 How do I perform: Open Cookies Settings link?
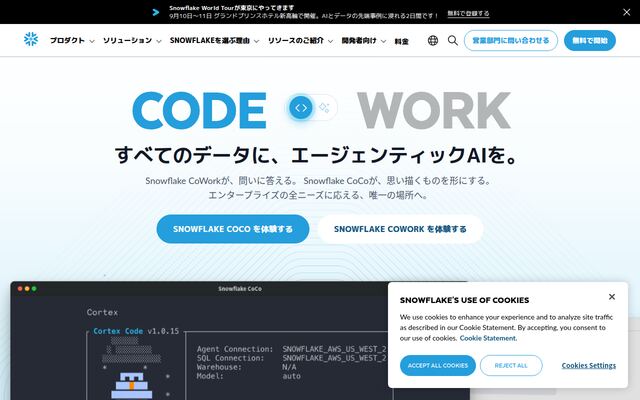point(589,365)
